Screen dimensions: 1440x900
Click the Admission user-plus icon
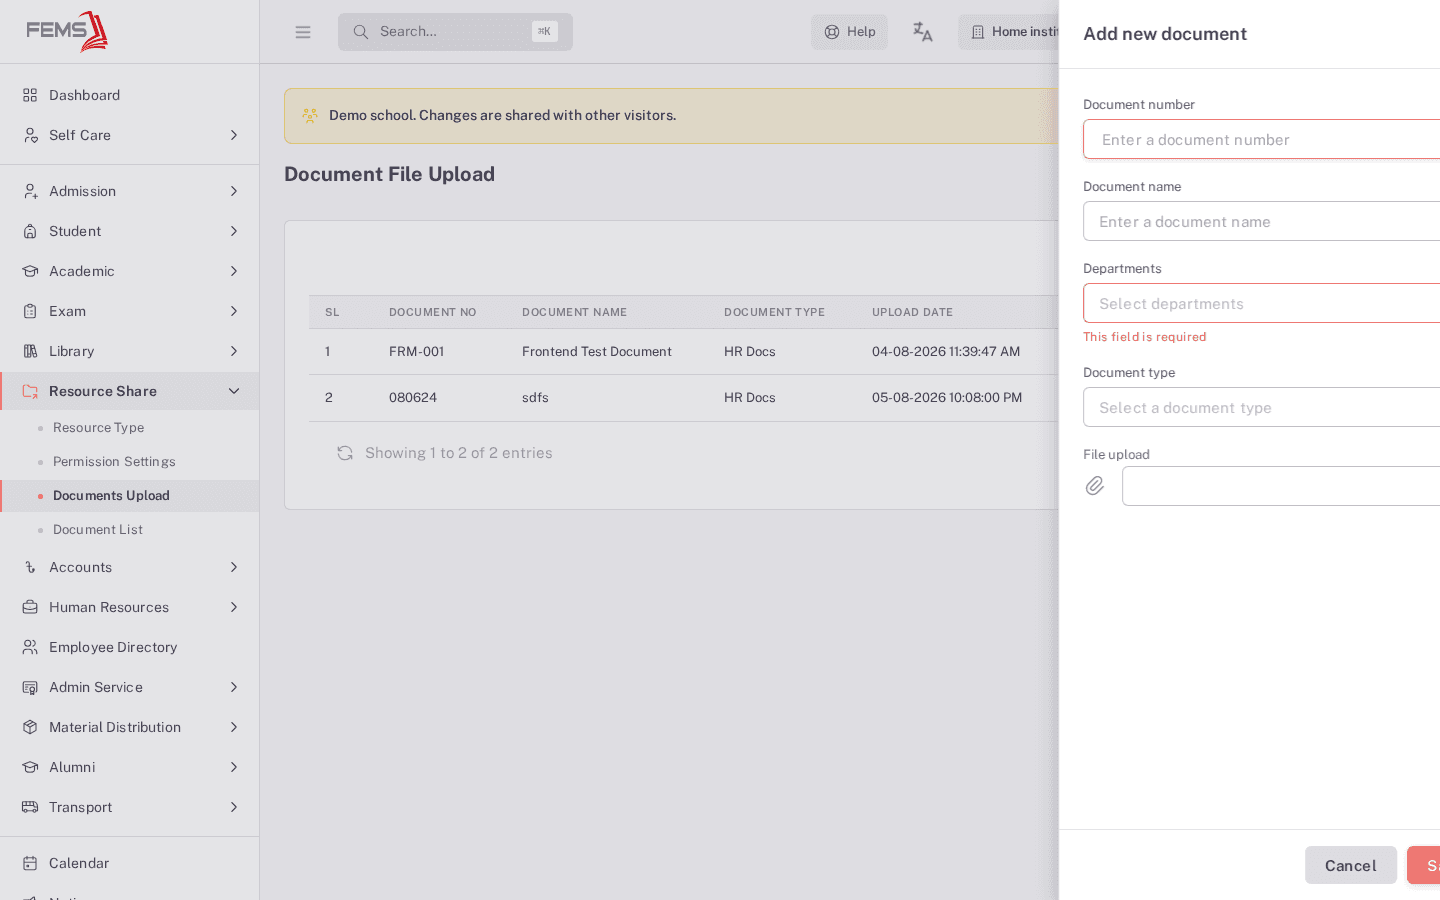click(30, 191)
